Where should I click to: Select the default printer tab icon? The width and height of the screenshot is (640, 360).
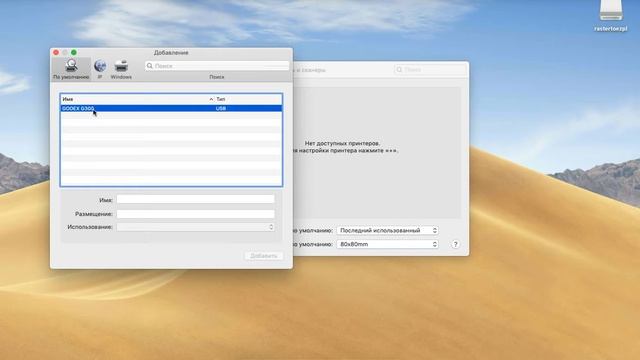[71, 69]
